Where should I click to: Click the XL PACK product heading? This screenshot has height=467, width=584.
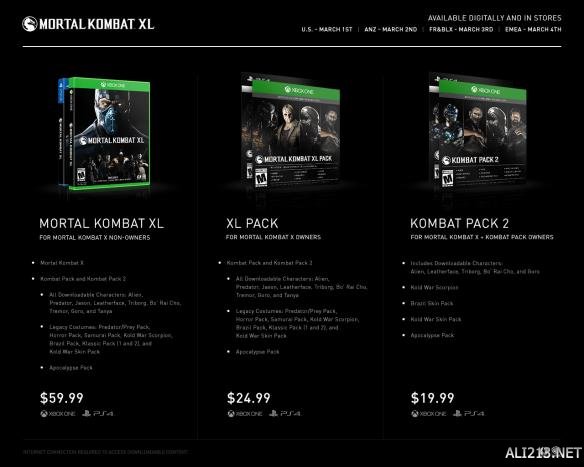[x=252, y=223]
